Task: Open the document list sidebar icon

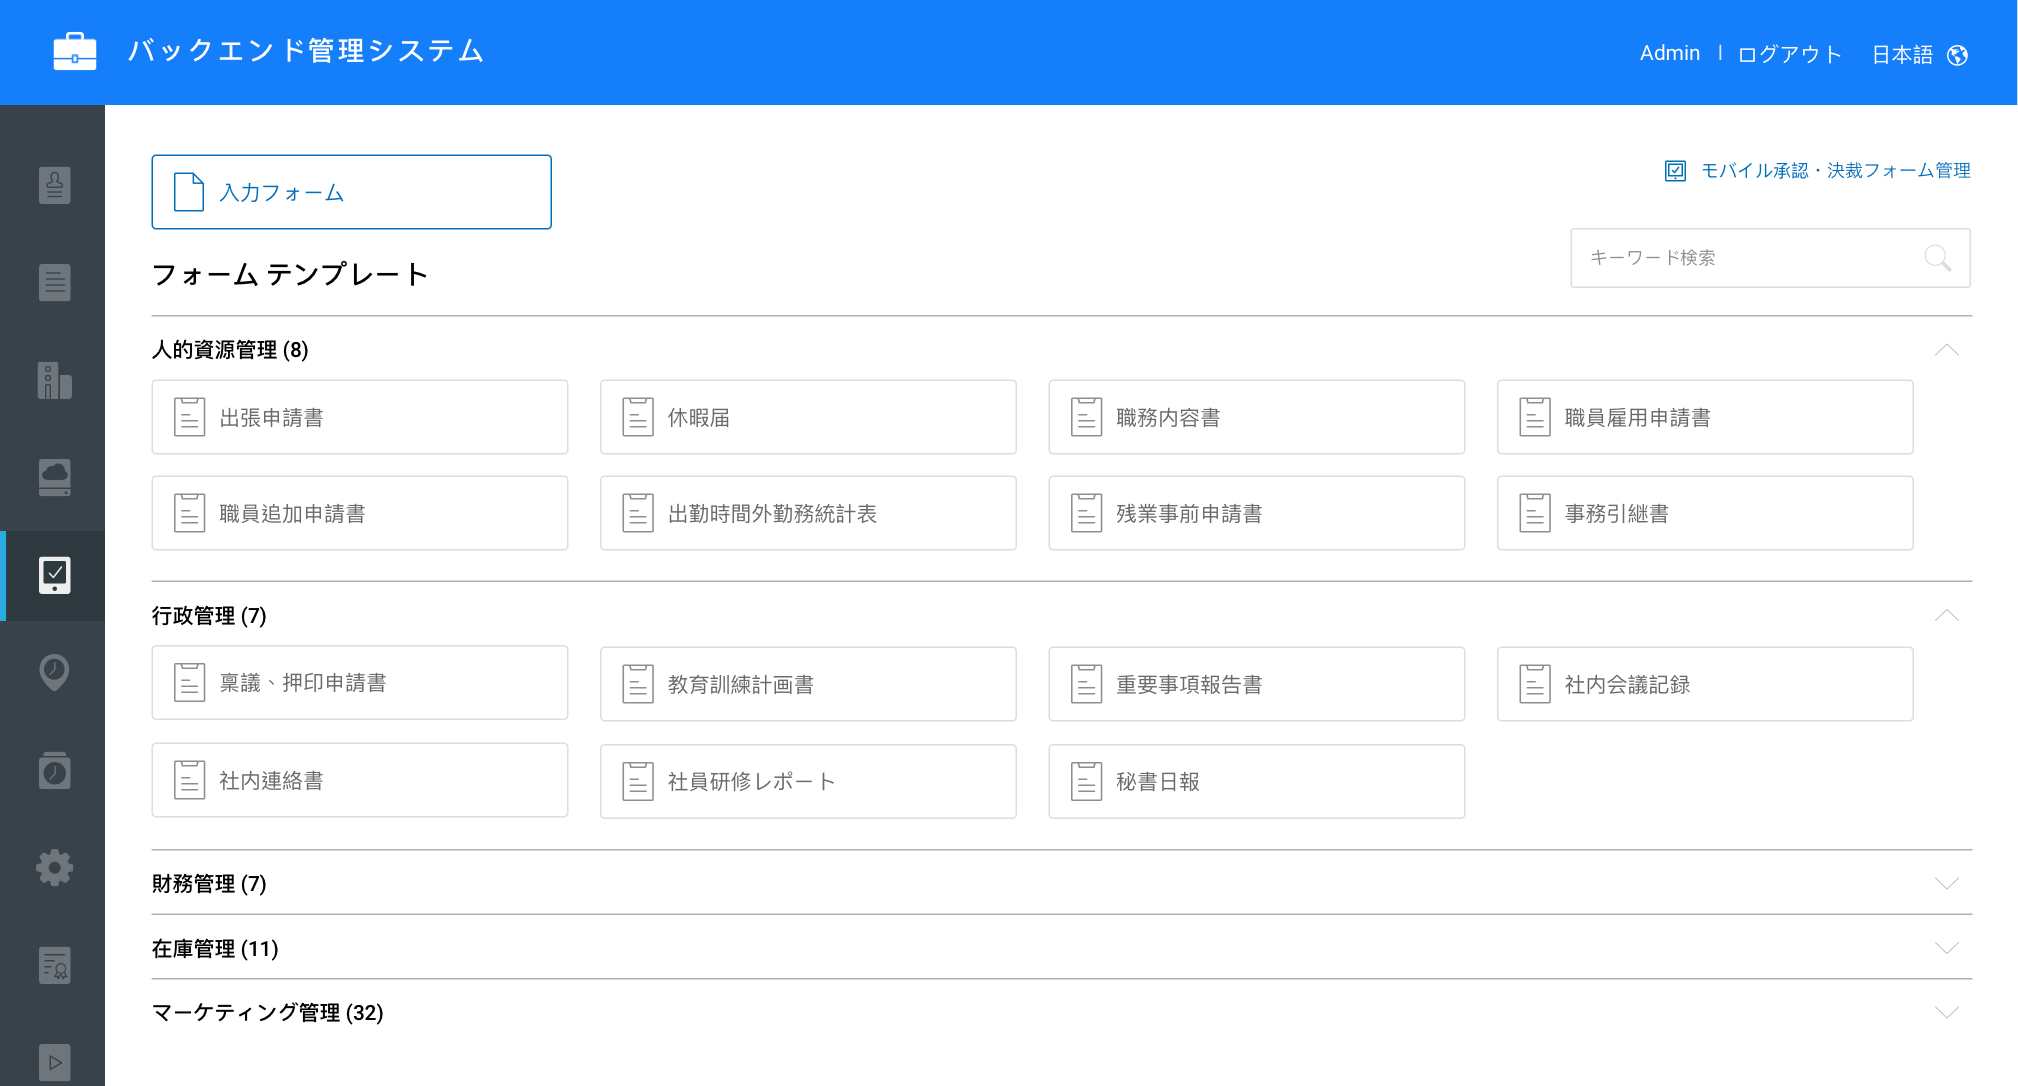Action: 54,283
